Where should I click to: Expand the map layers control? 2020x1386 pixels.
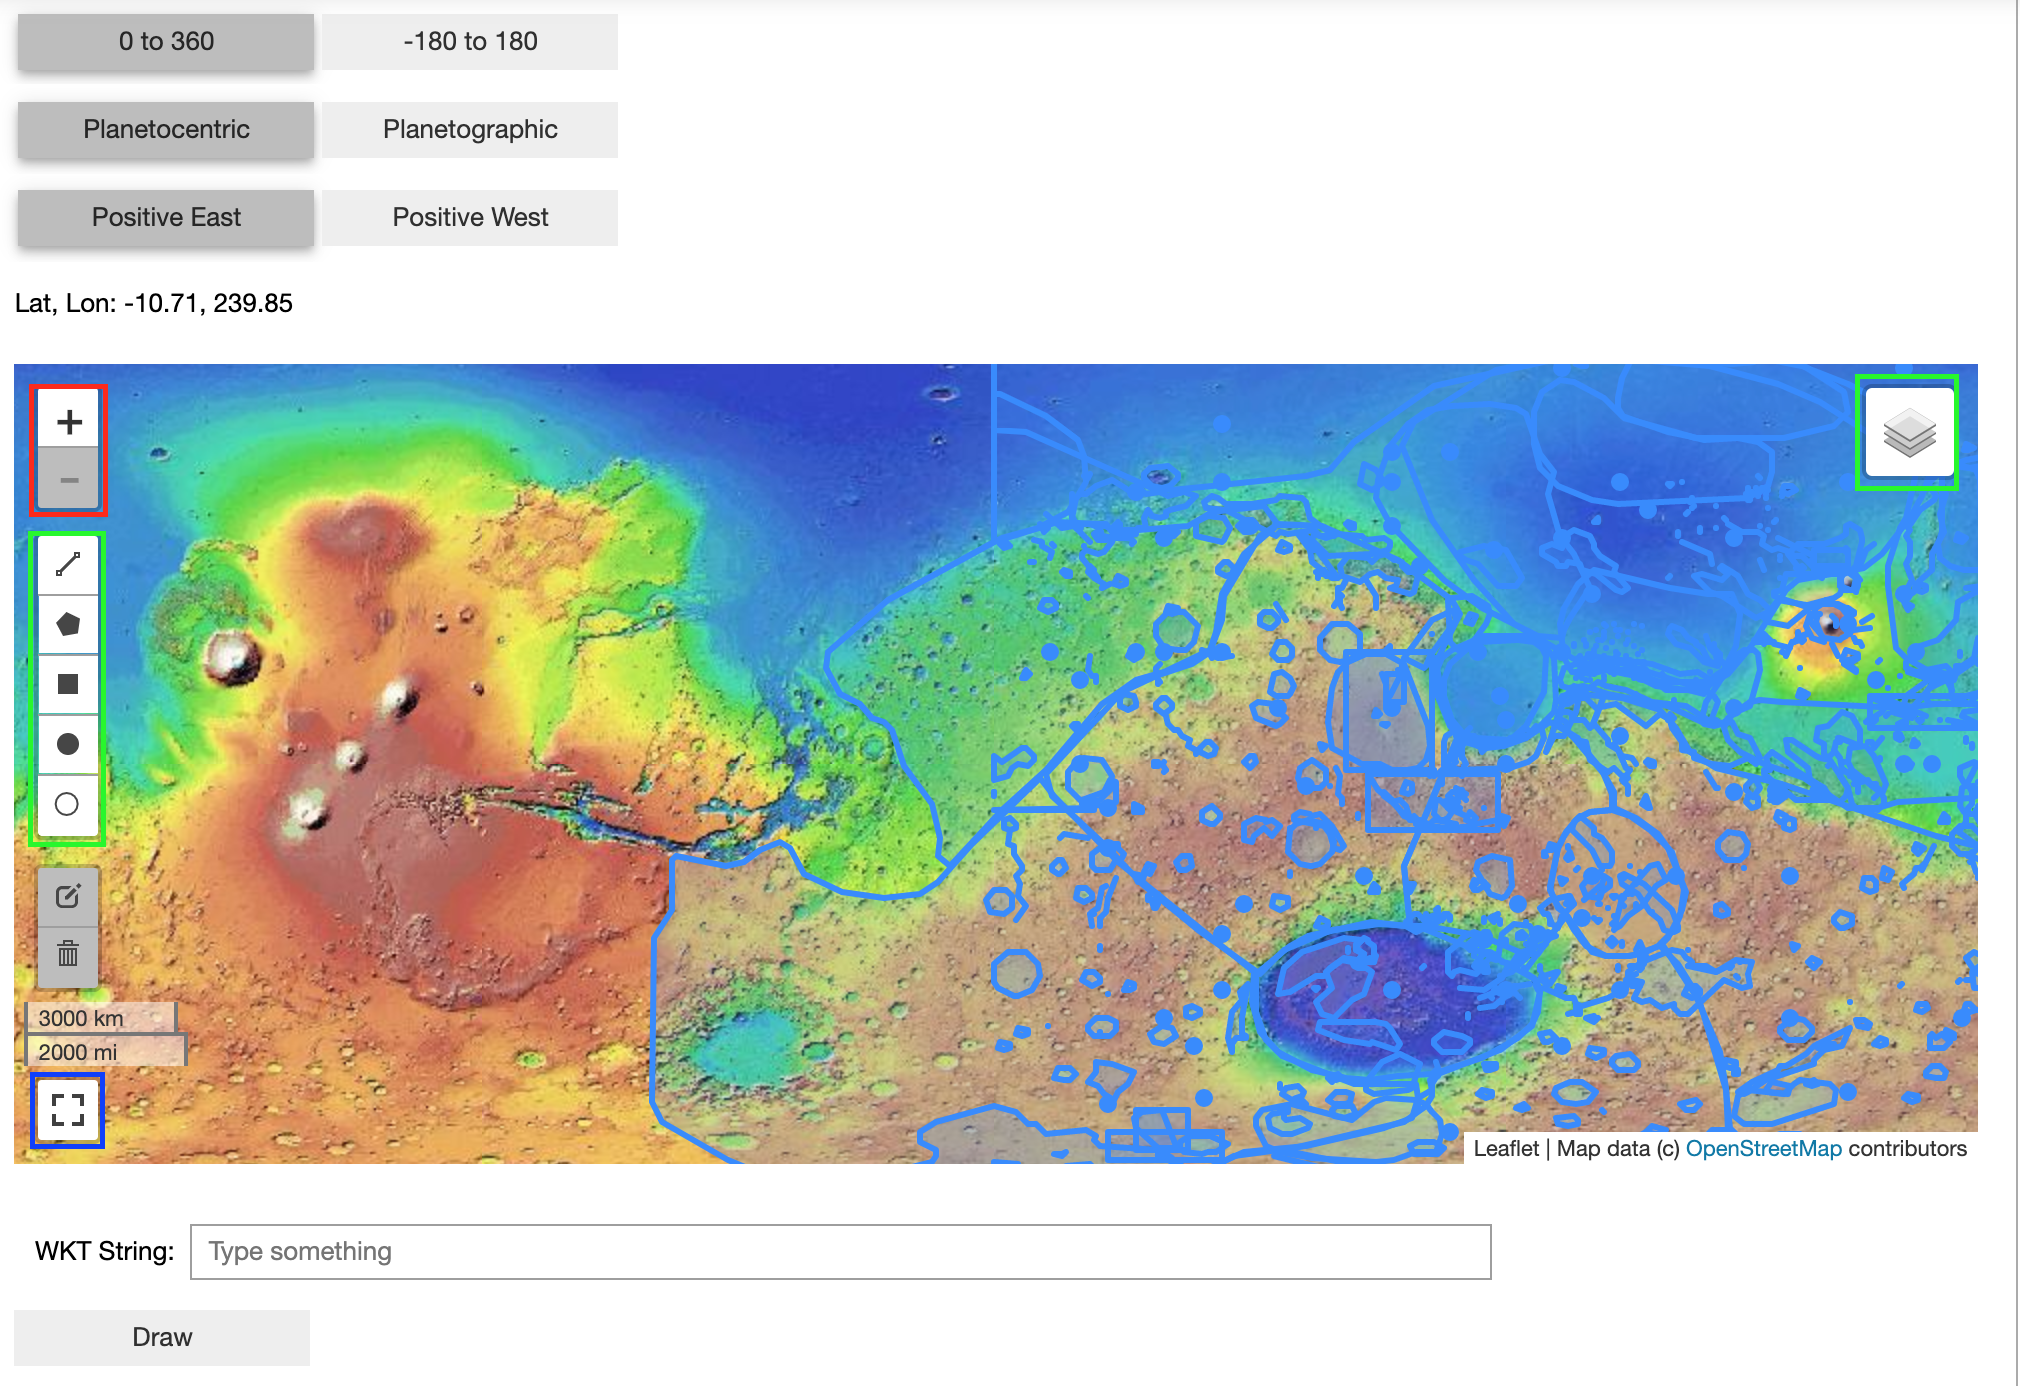point(1908,433)
